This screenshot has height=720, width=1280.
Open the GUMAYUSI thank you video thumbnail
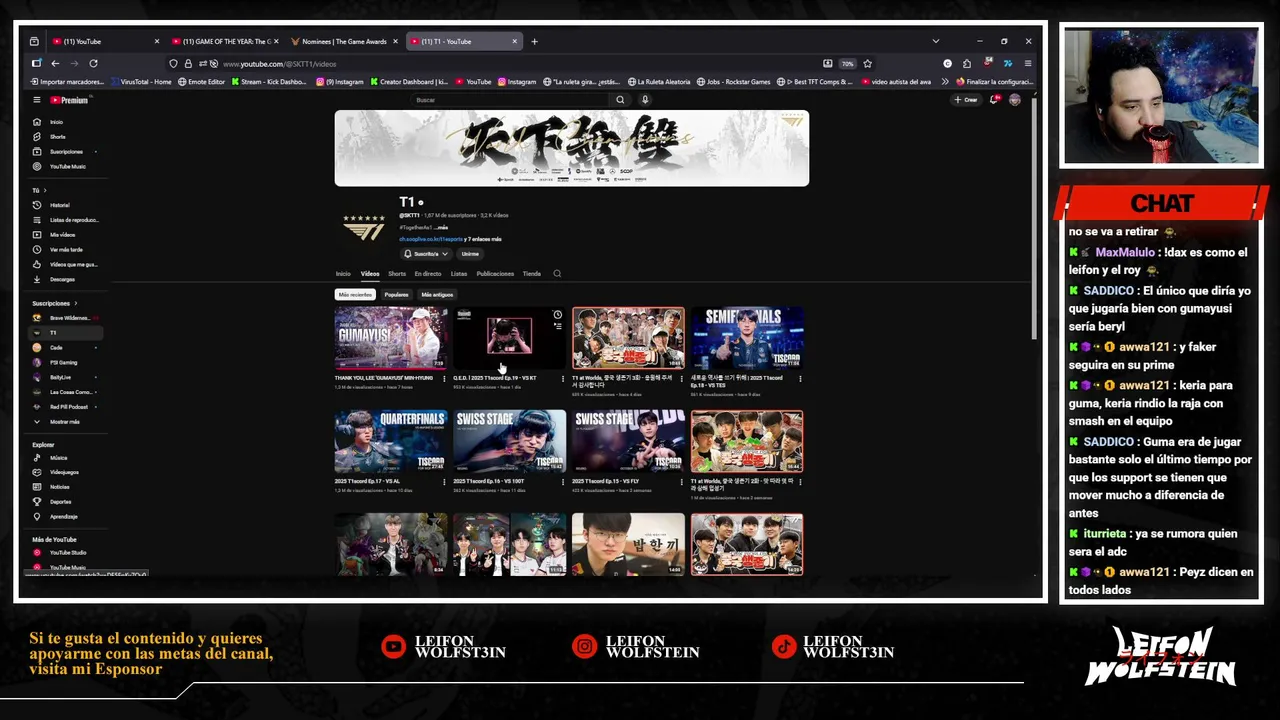point(391,339)
